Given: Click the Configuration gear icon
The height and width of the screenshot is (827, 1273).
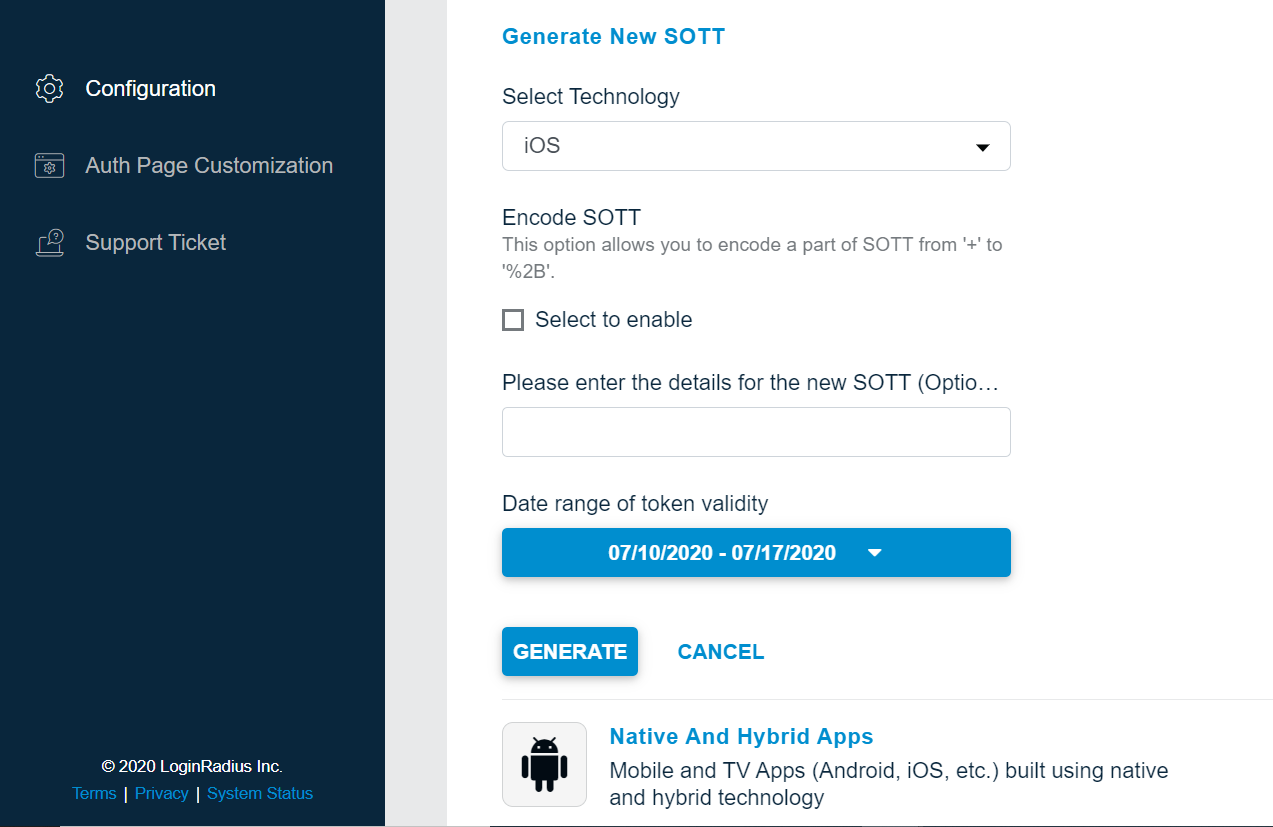Looking at the screenshot, I should point(48,88).
